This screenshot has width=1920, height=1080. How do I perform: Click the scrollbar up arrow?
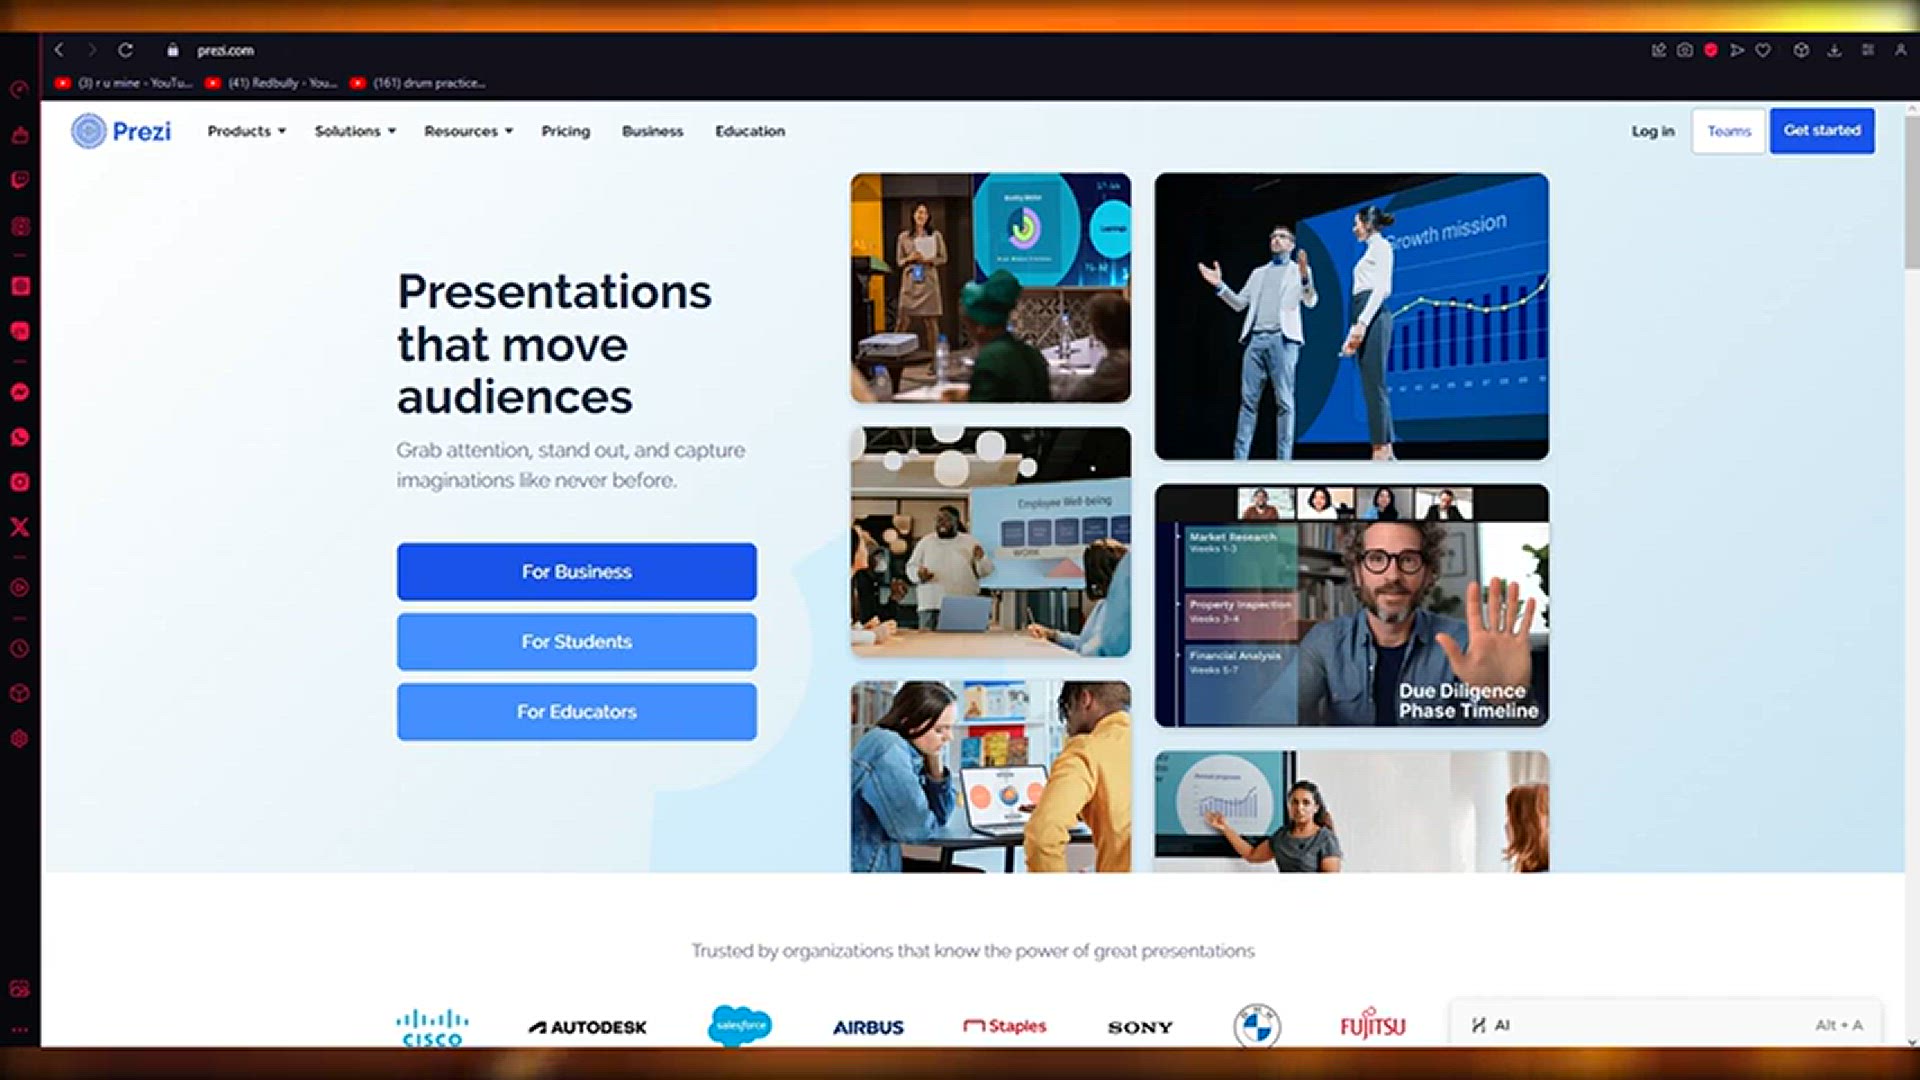pos(1912,108)
